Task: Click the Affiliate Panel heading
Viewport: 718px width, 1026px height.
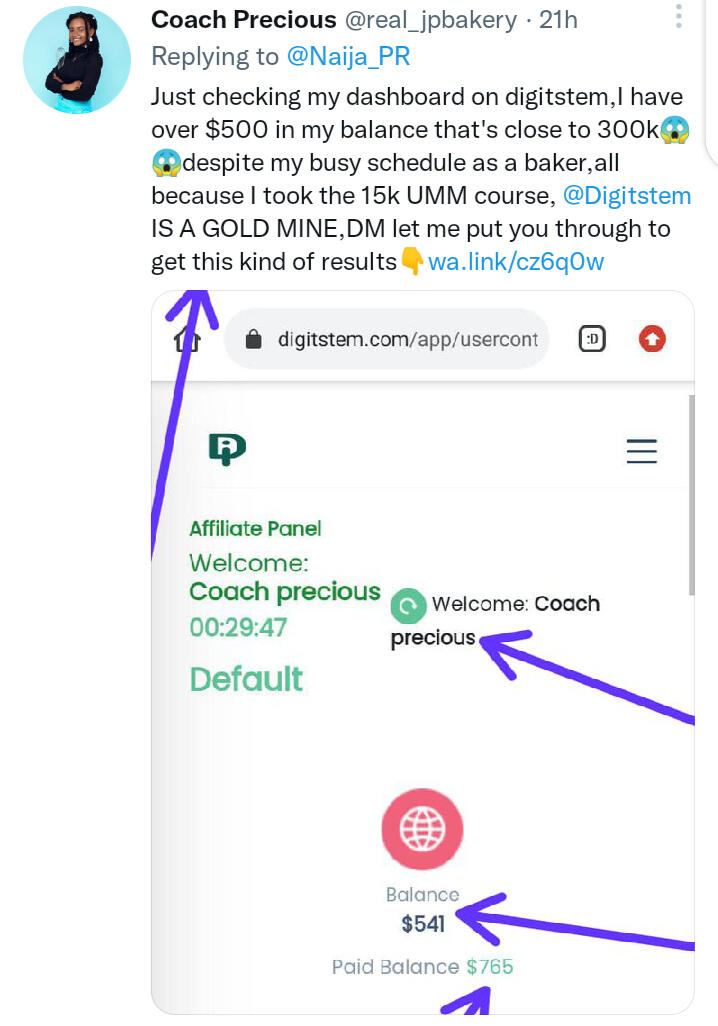Action: [x=255, y=528]
